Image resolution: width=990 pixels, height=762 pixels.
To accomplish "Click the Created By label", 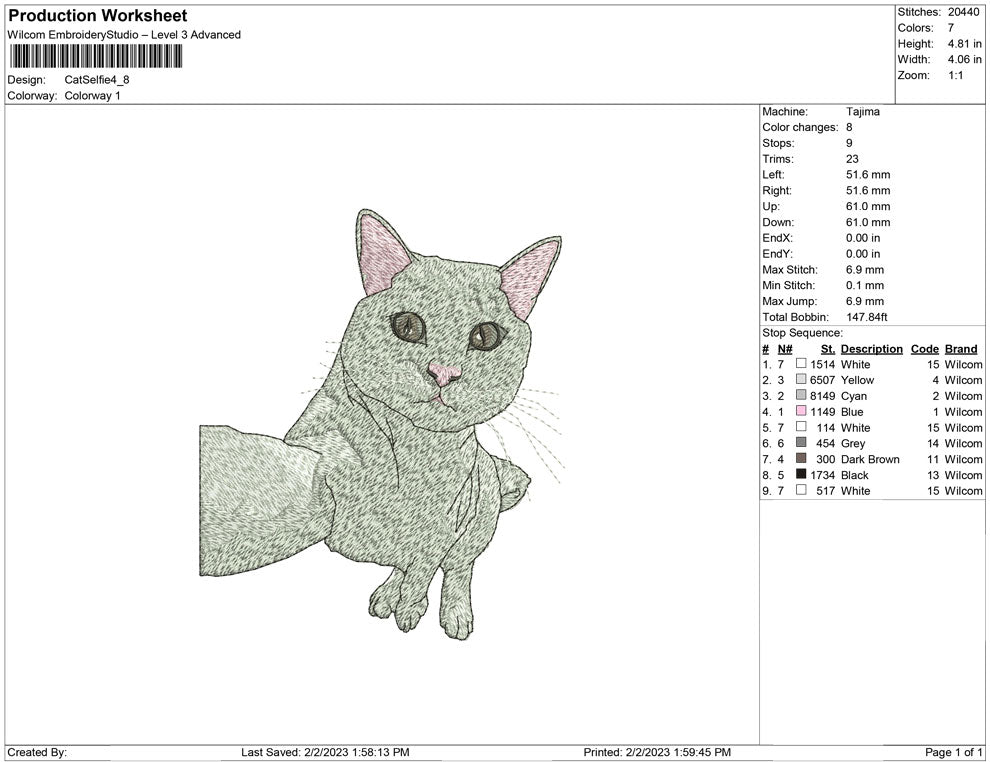I will pyautogui.click(x=37, y=752).
